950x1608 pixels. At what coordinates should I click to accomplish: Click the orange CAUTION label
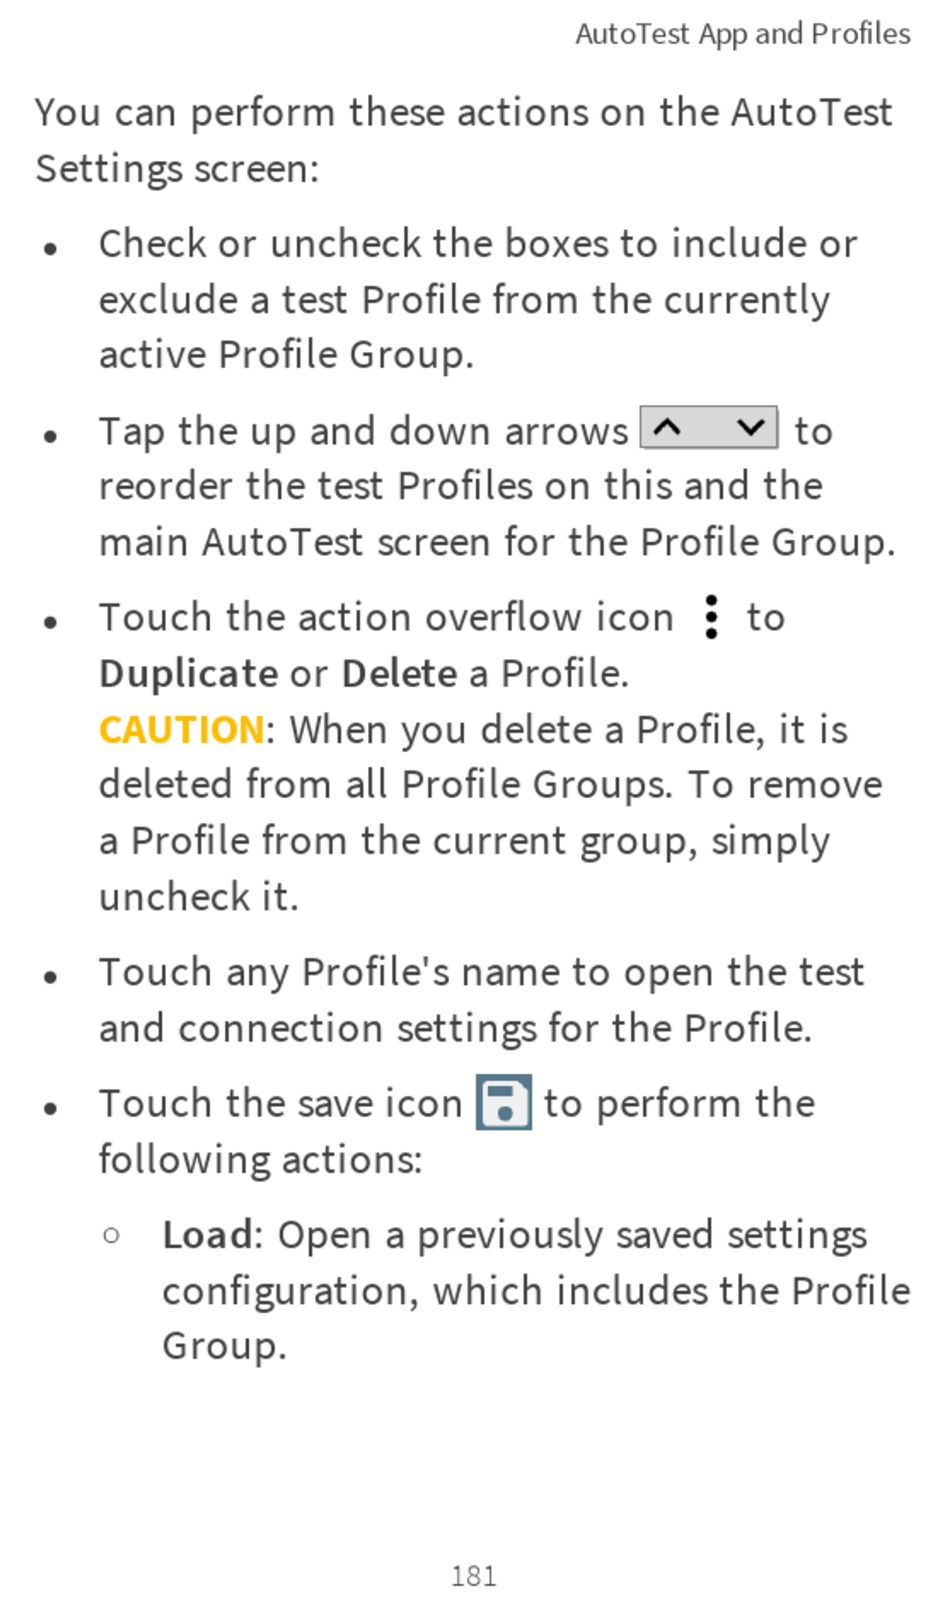182,730
